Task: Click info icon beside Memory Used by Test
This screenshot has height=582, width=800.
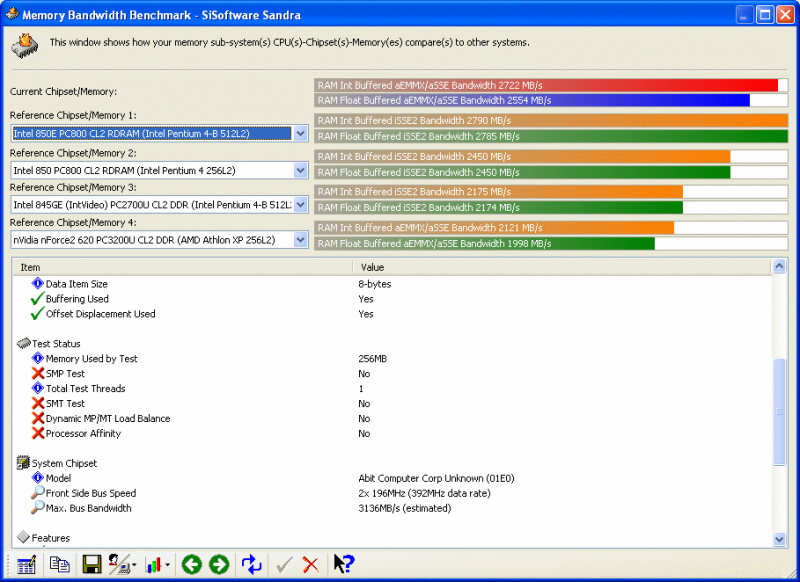Action: [38, 358]
